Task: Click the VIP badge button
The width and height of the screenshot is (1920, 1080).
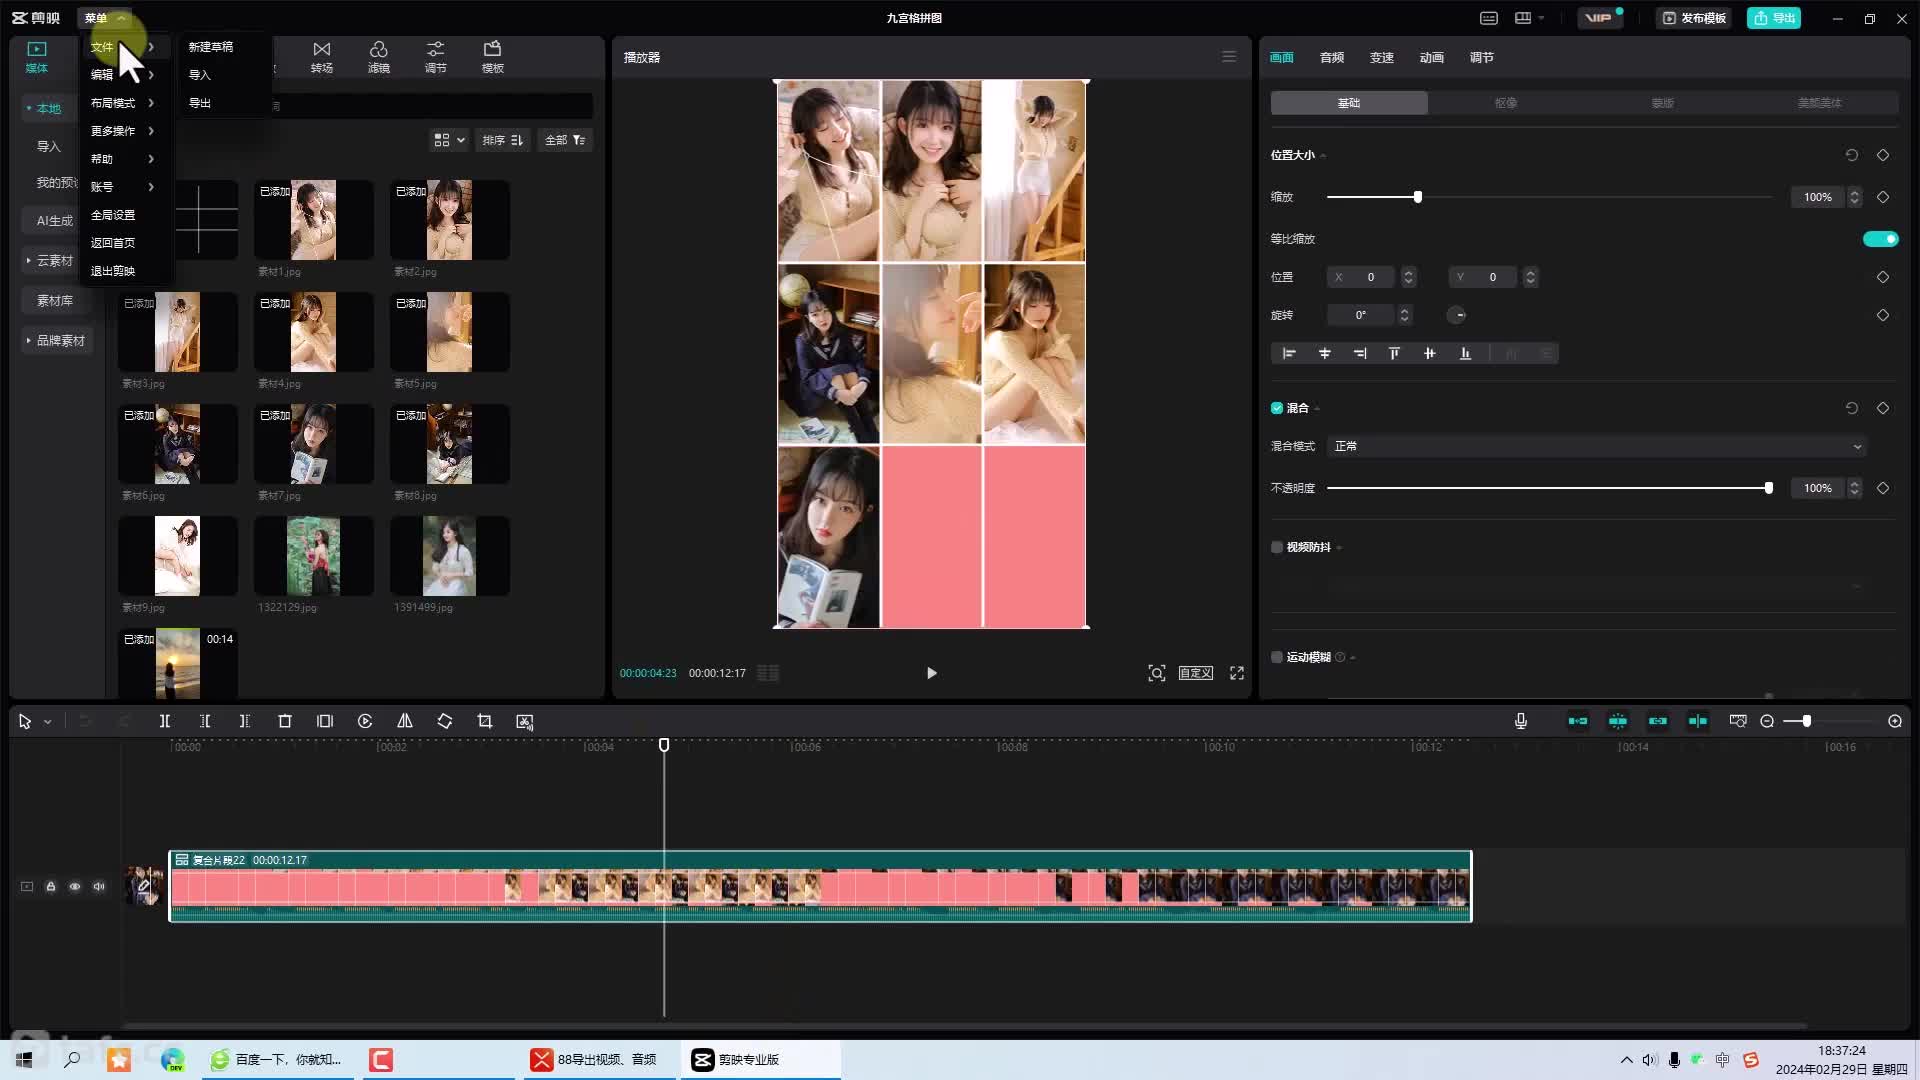Action: (x=1599, y=18)
